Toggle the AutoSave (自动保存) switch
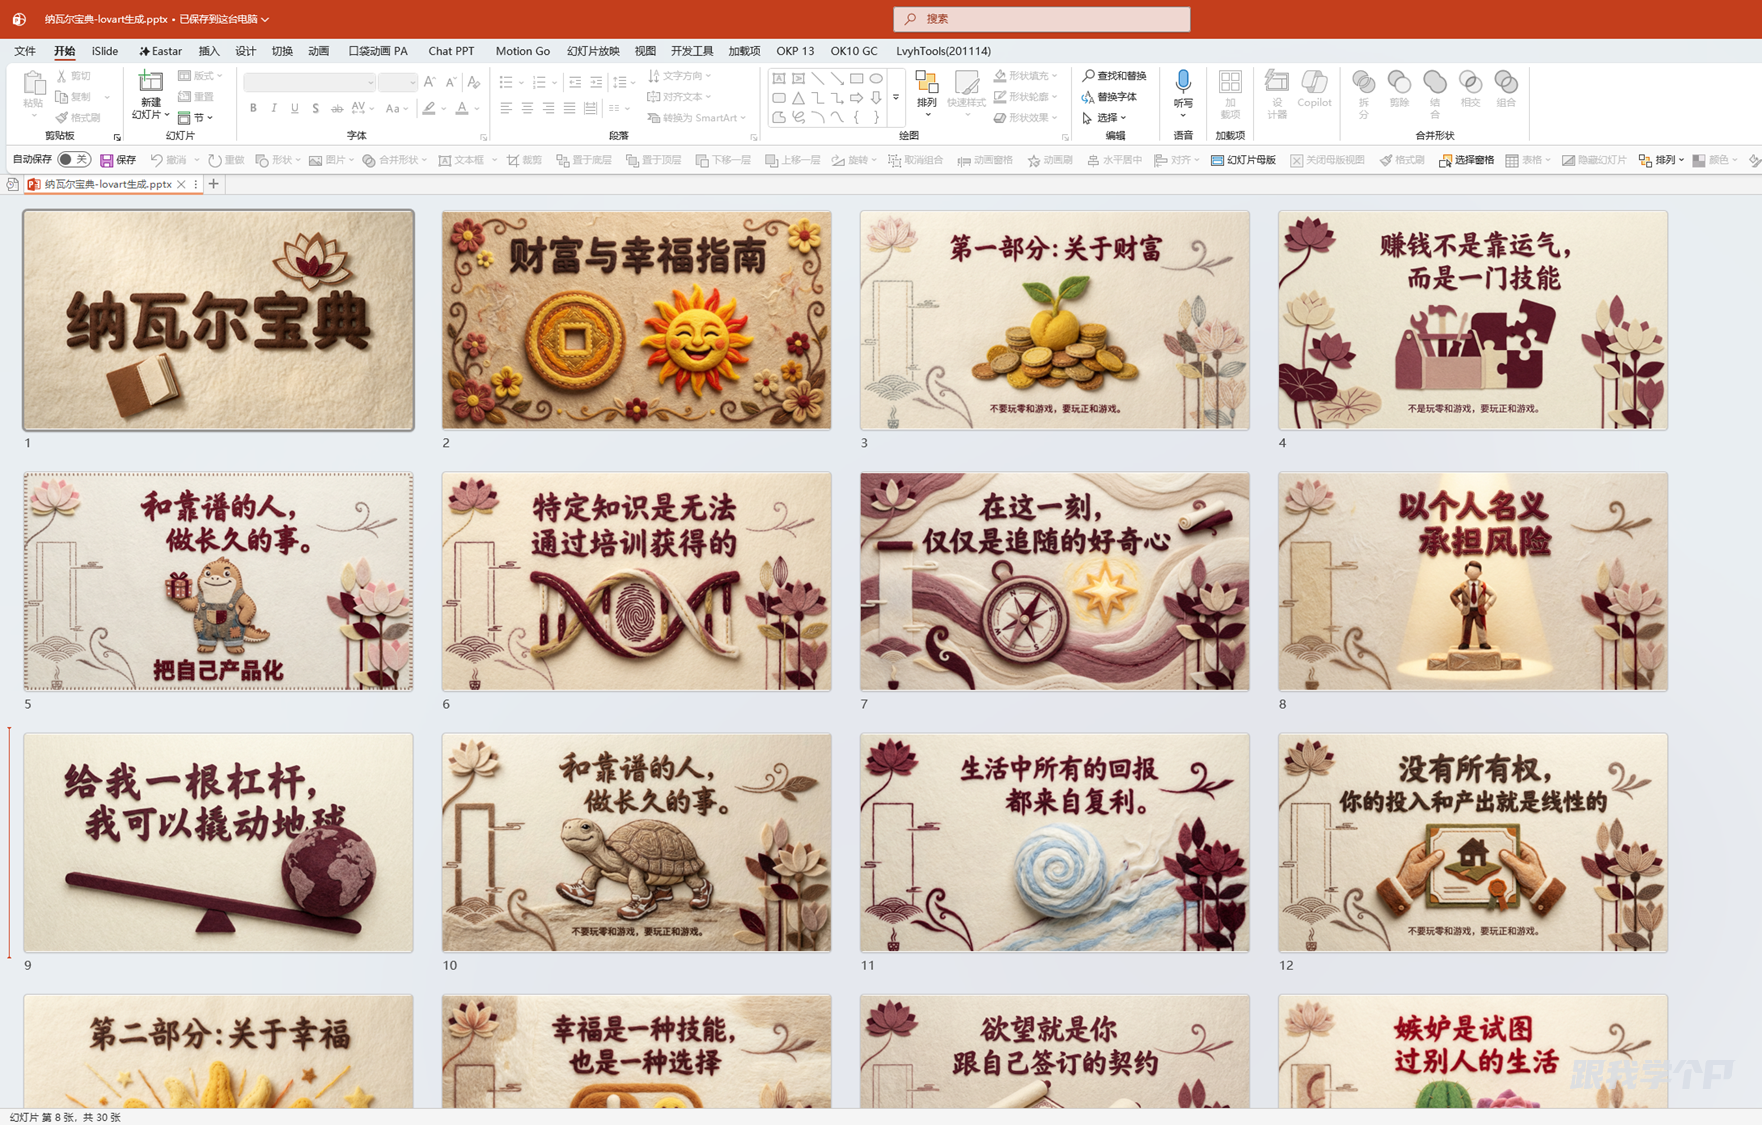The height and width of the screenshot is (1125, 1762). point(73,160)
